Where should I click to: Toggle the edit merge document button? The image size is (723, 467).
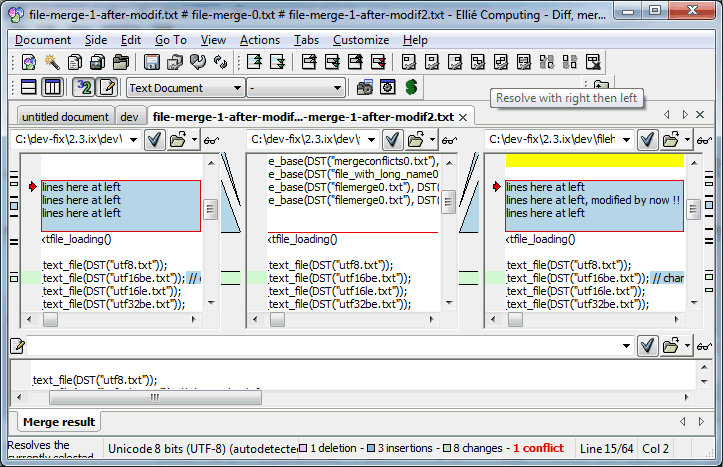(107, 87)
